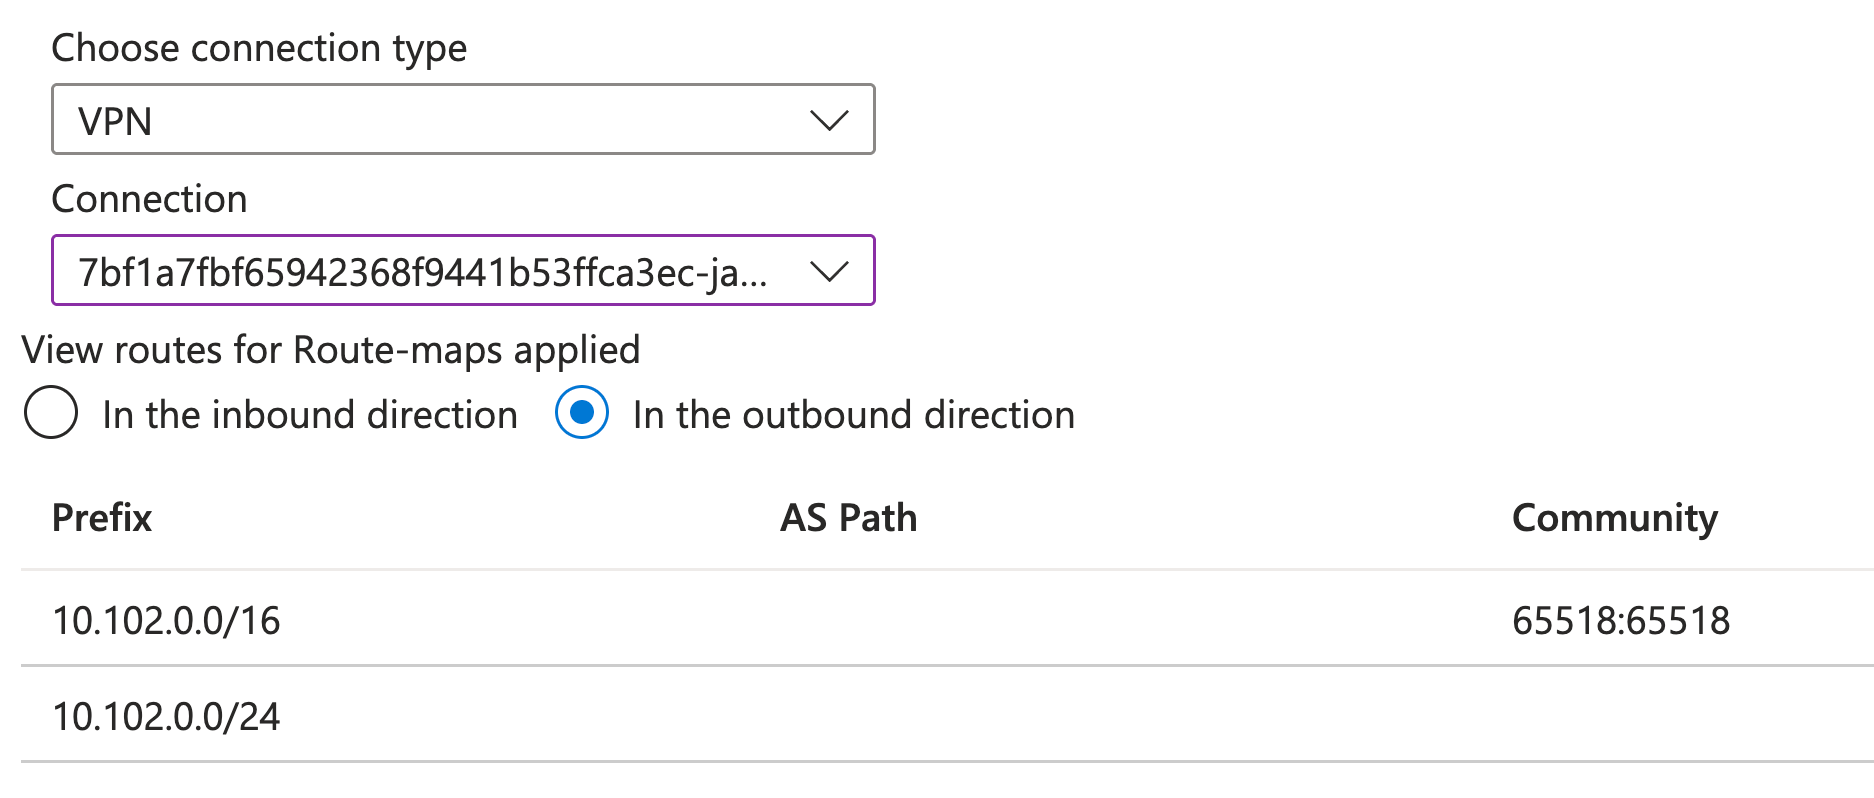Sort by the Prefix column header
Screen dimensions: 1874x798
(102, 518)
